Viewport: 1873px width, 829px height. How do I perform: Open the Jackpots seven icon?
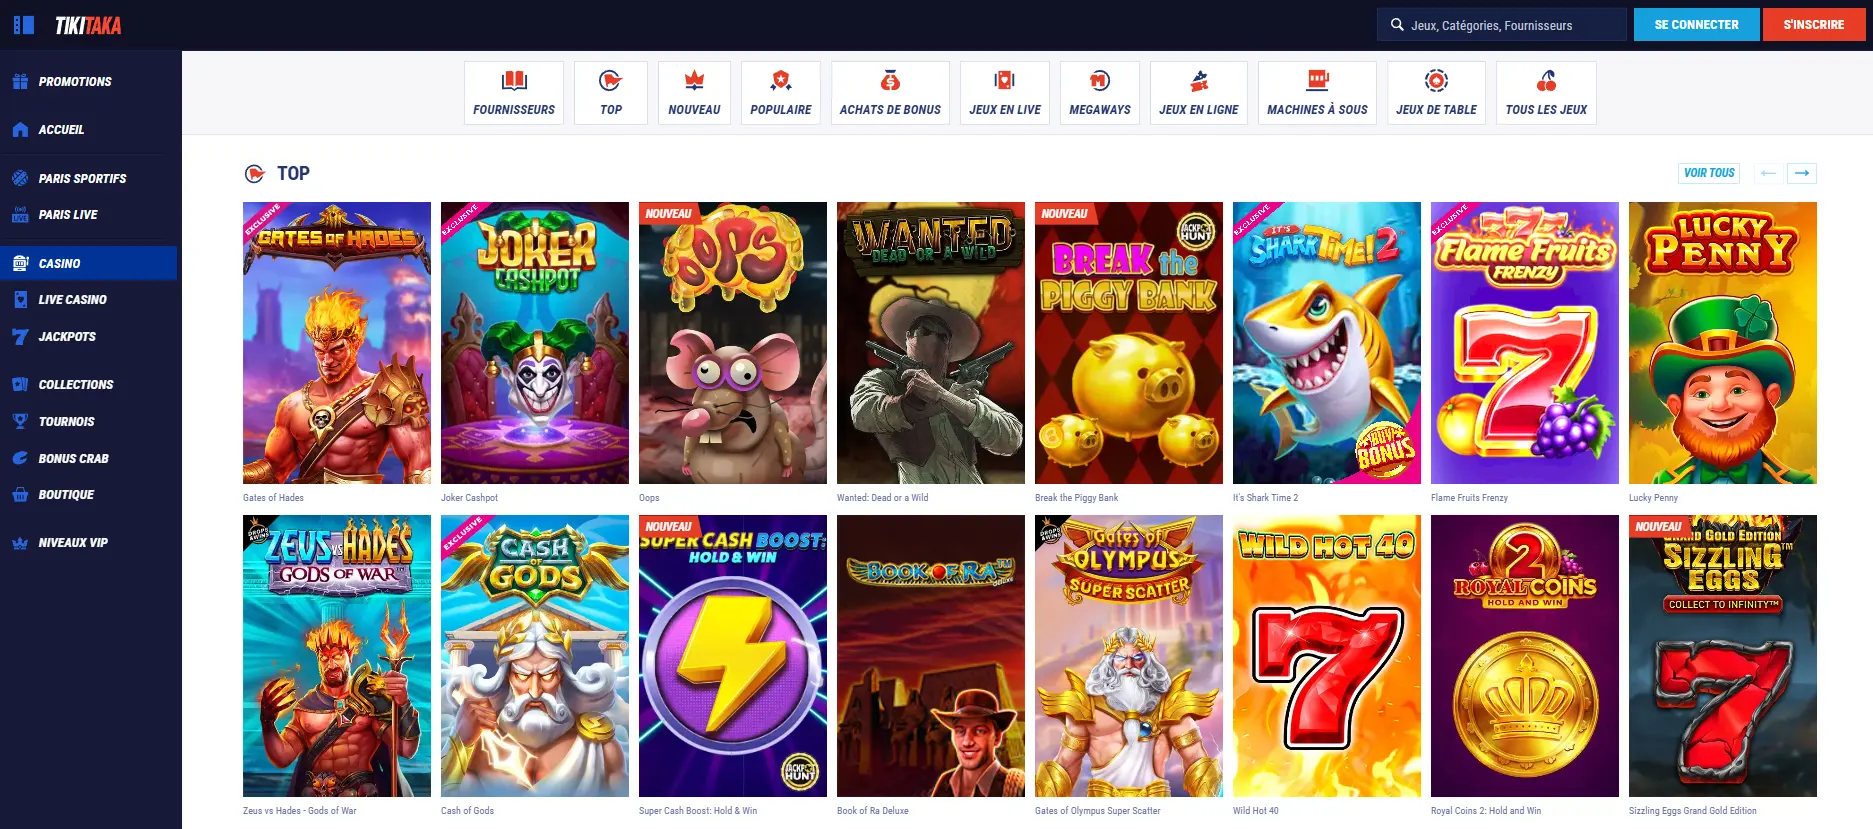coord(20,336)
